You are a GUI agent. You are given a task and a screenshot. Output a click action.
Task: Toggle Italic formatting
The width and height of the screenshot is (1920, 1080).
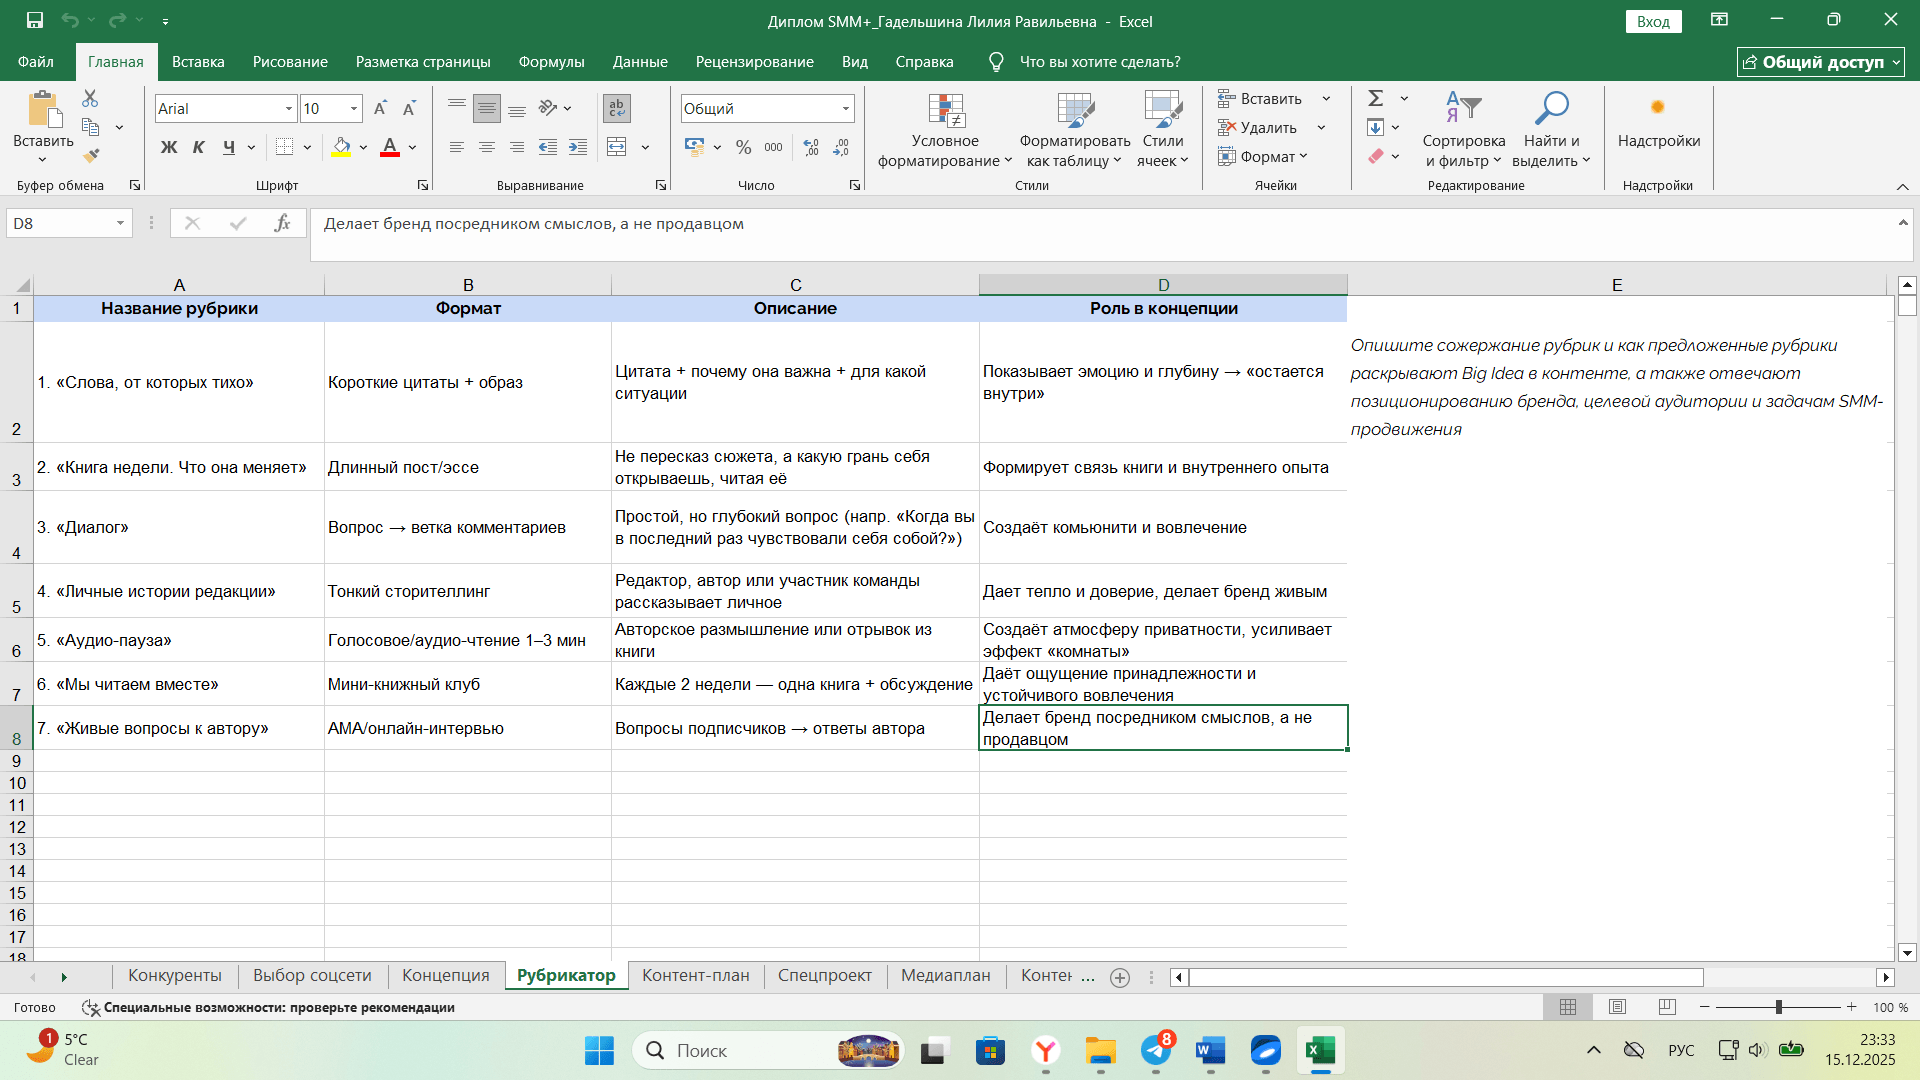point(199,147)
